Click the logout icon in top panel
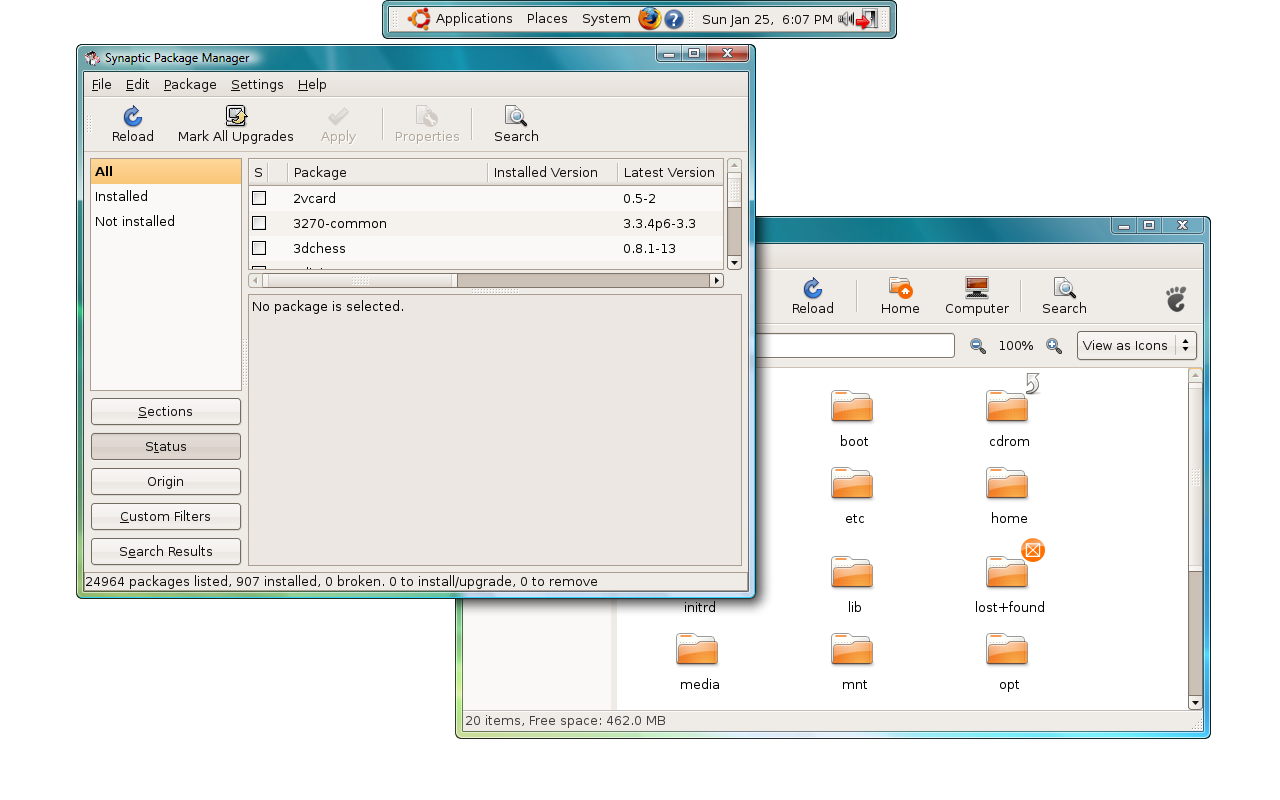The height and width of the screenshot is (800, 1280). coord(867,19)
